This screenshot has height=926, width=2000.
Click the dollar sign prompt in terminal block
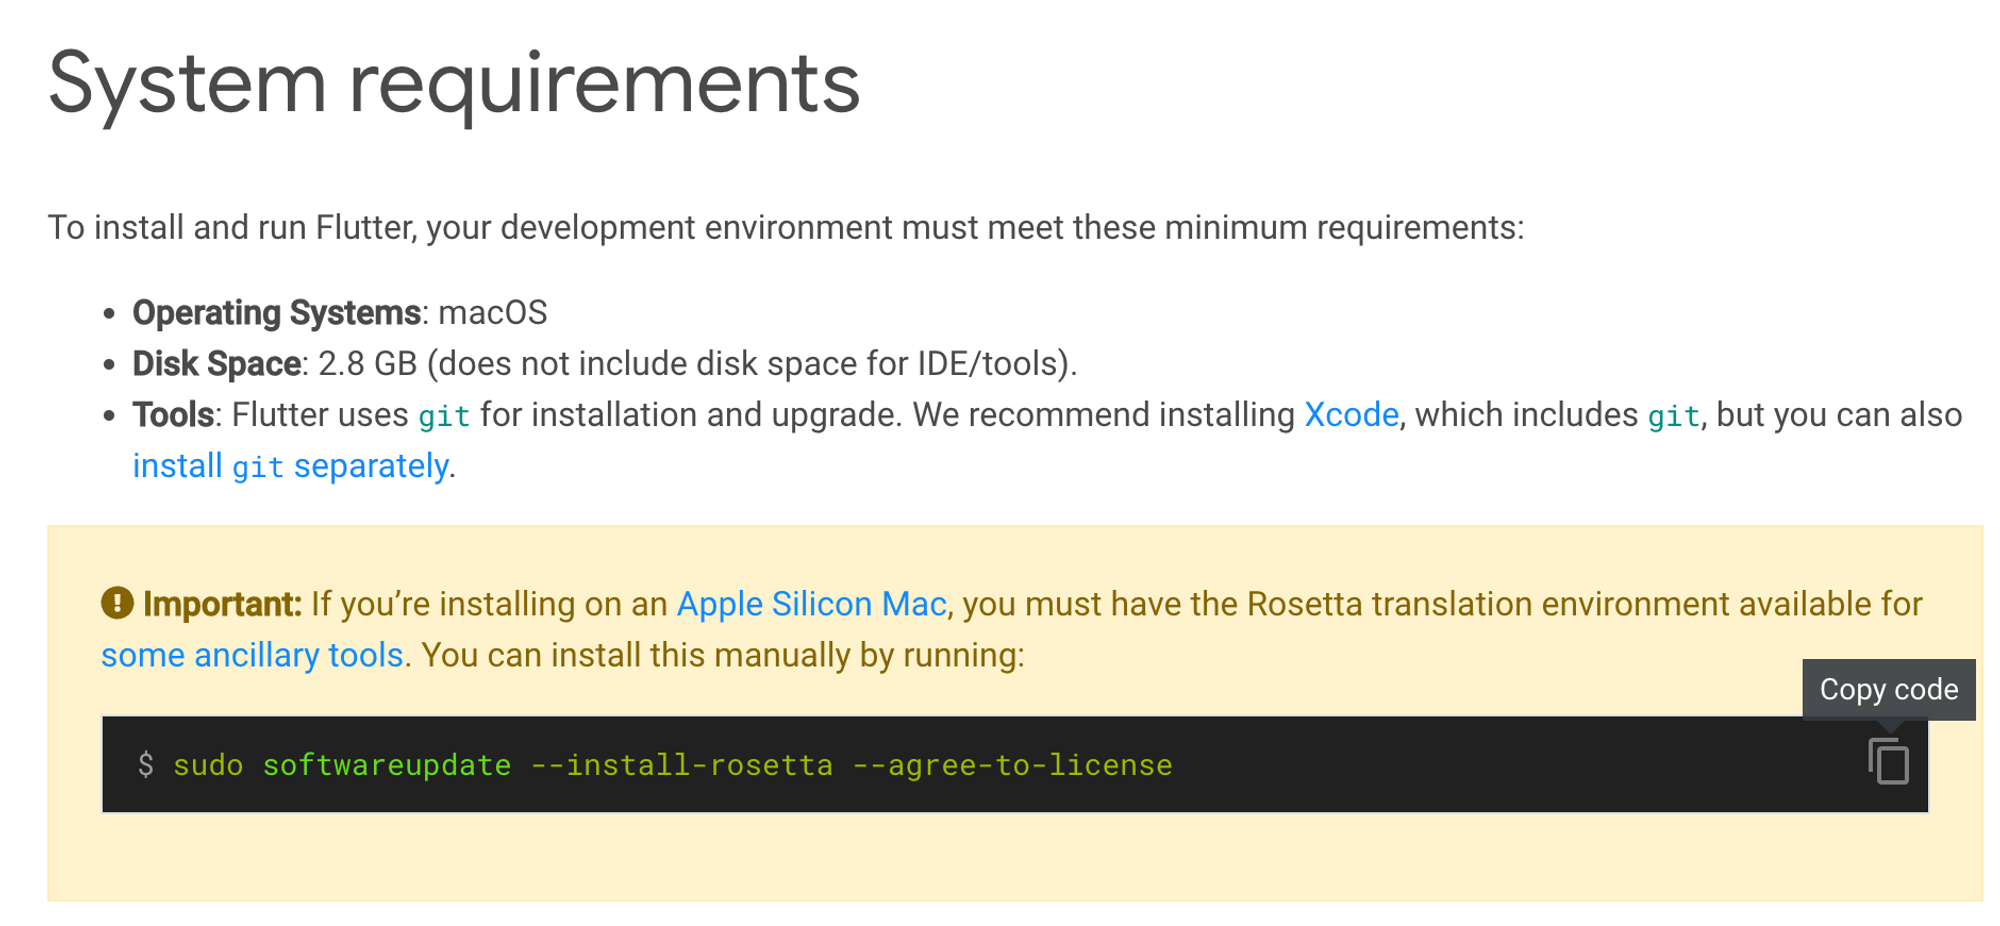click(x=146, y=765)
